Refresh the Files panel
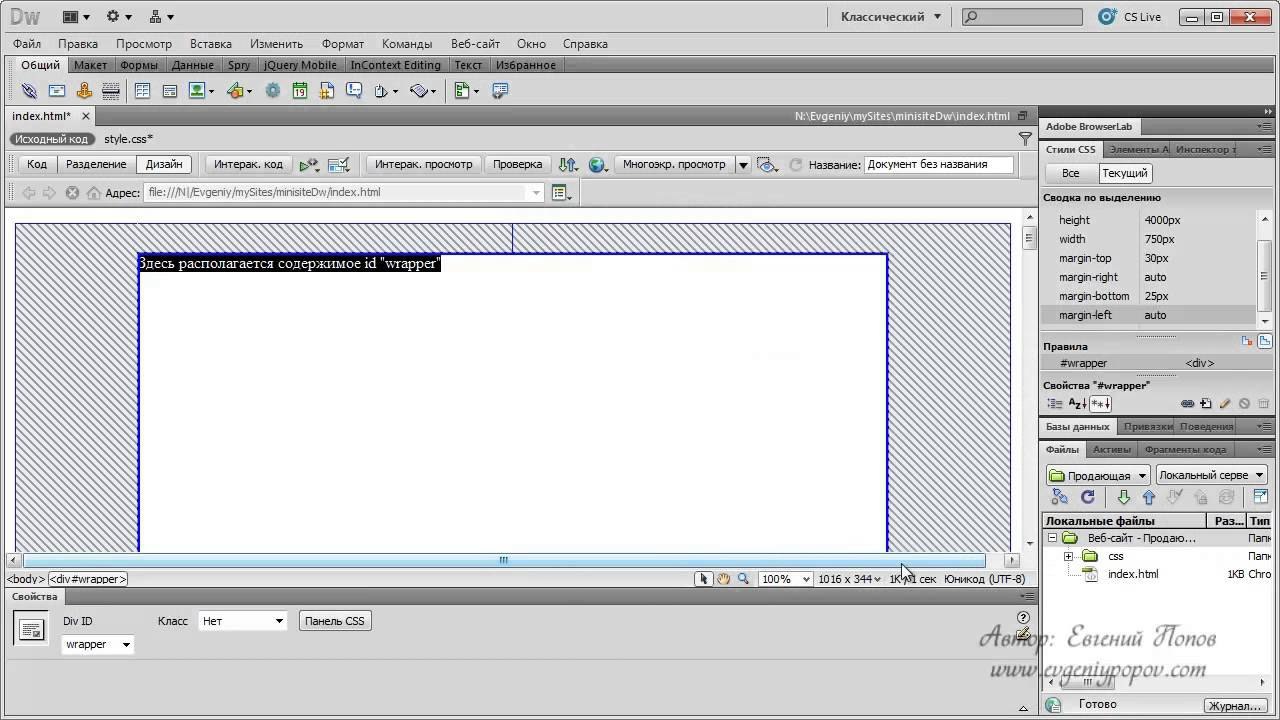 [1088, 497]
